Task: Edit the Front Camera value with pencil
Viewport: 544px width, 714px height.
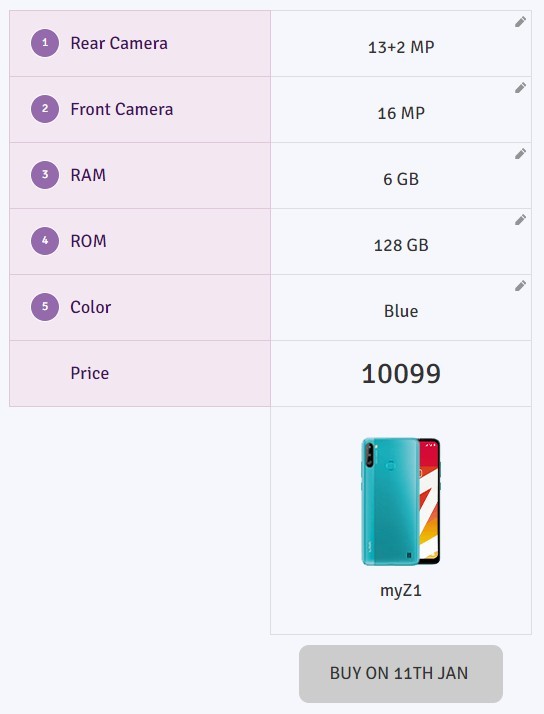Action: (x=520, y=88)
